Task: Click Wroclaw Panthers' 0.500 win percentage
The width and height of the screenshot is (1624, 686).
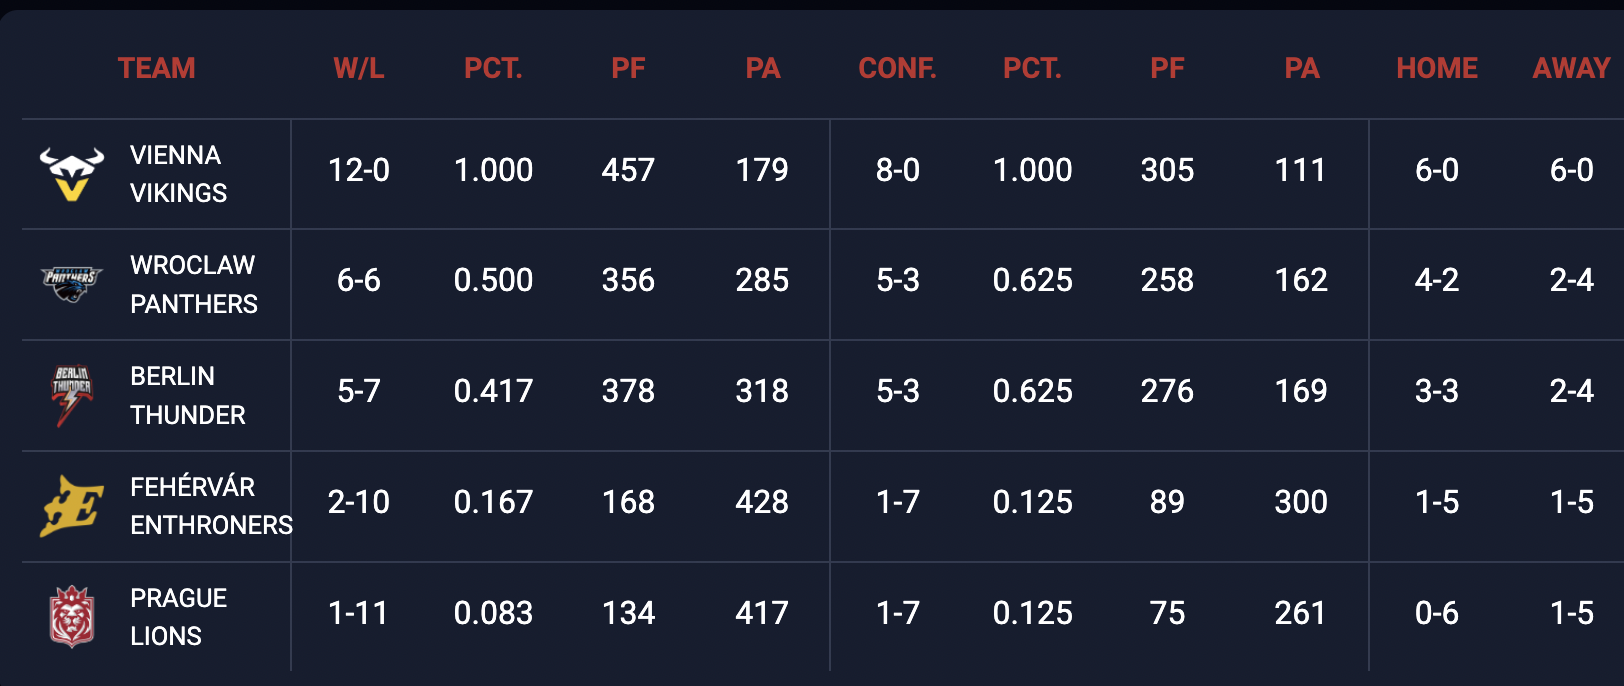Action: point(493,280)
